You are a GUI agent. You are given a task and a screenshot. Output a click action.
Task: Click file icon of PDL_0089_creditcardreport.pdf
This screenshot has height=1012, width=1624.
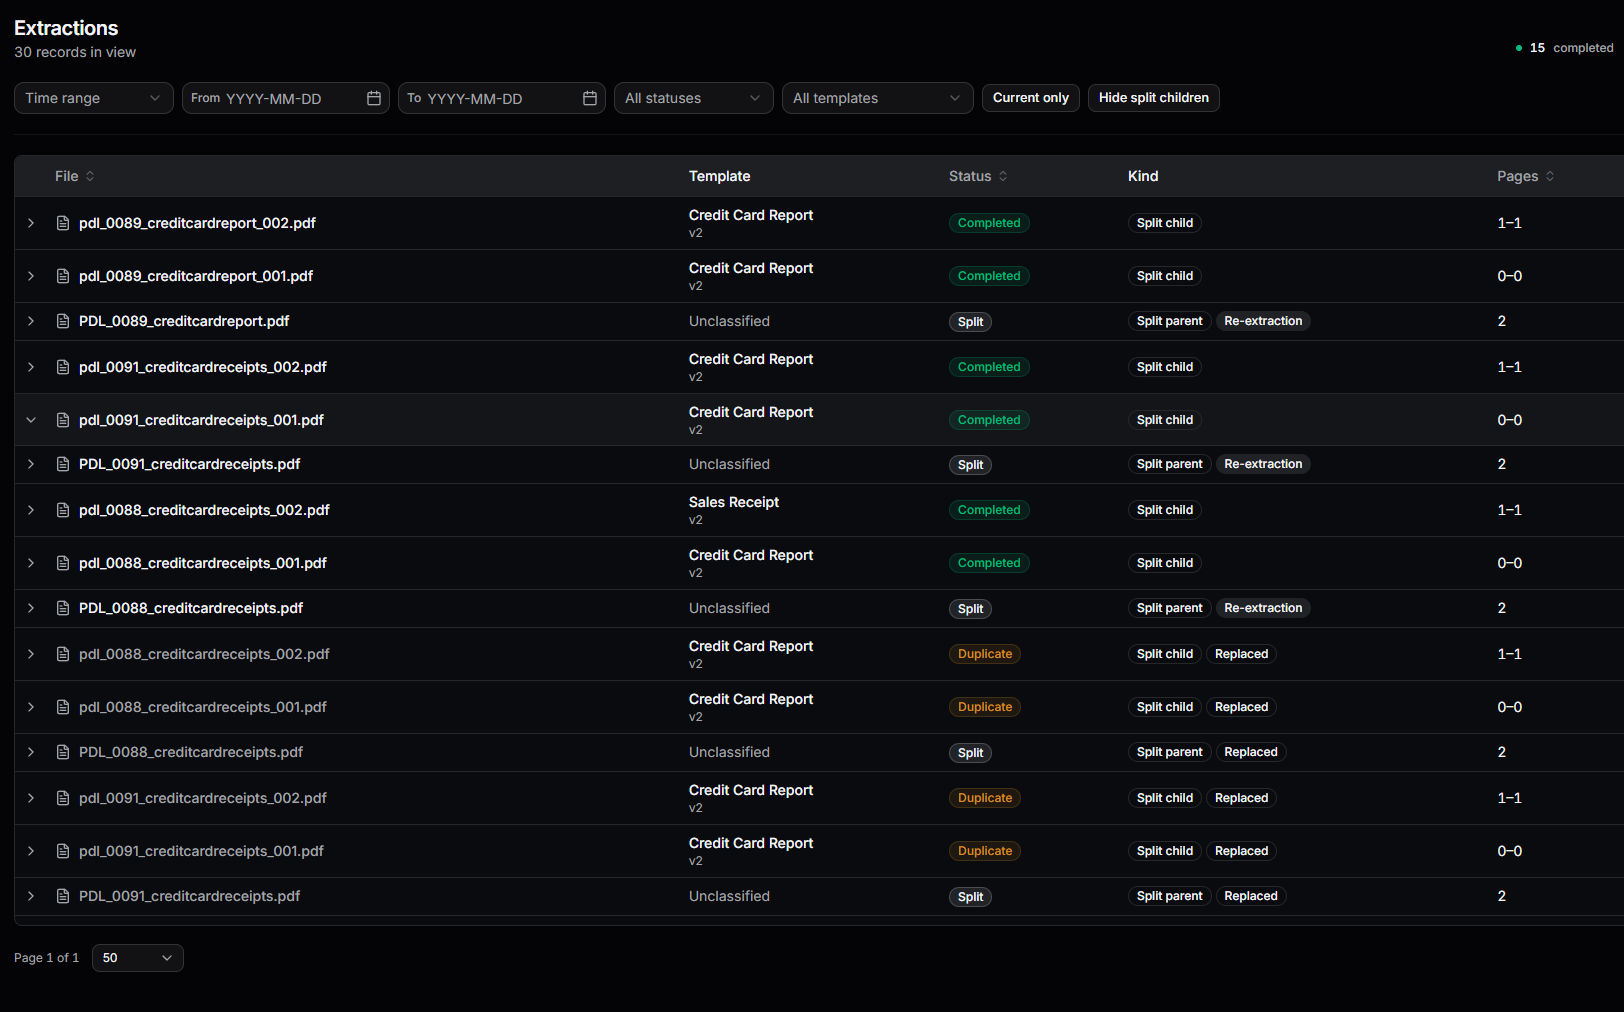63,321
